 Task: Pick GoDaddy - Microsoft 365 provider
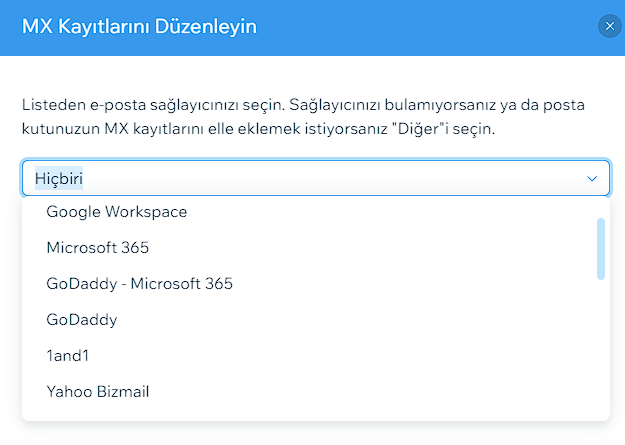139,283
